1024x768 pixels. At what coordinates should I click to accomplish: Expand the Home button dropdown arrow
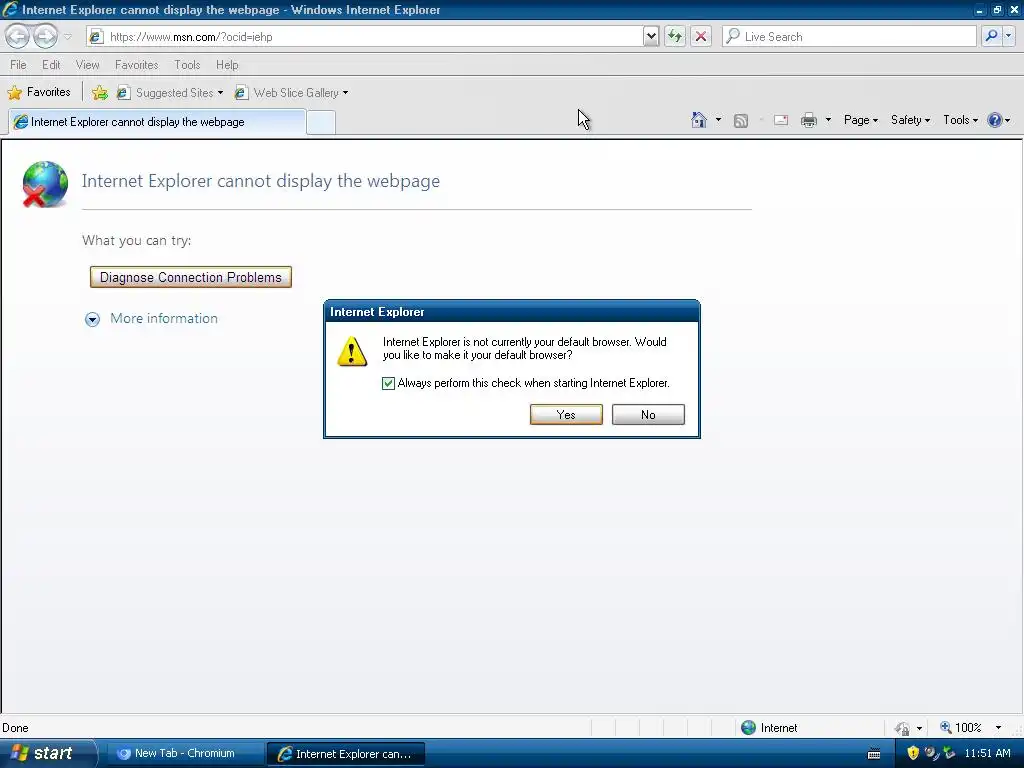(x=718, y=120)
